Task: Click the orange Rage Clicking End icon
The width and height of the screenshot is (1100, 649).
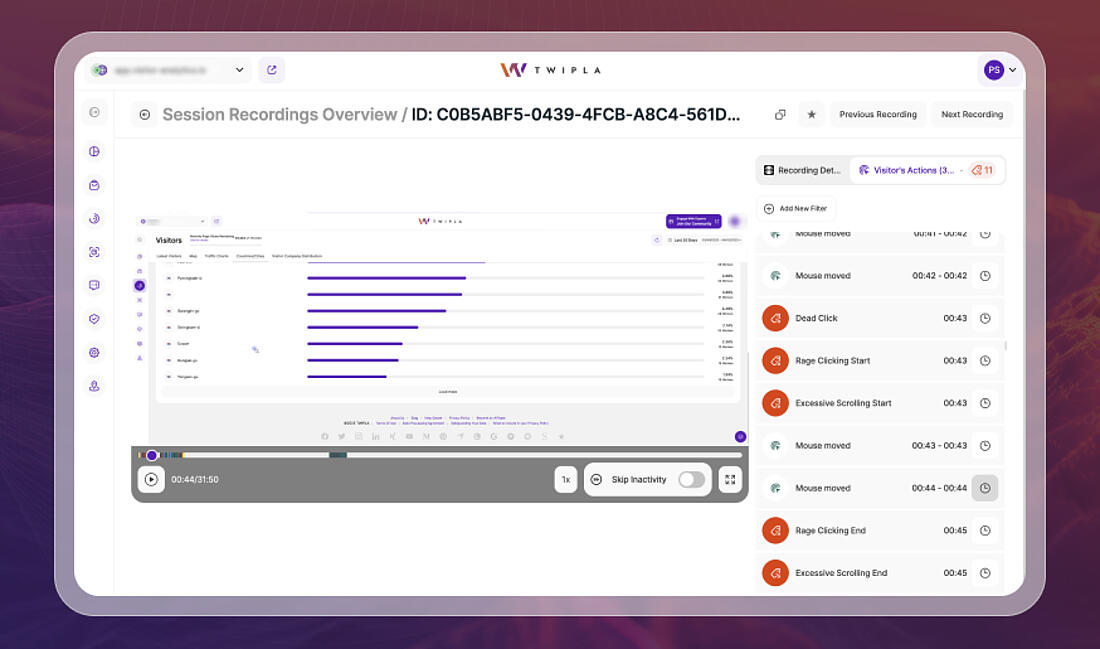Action: tap(775, 530)
